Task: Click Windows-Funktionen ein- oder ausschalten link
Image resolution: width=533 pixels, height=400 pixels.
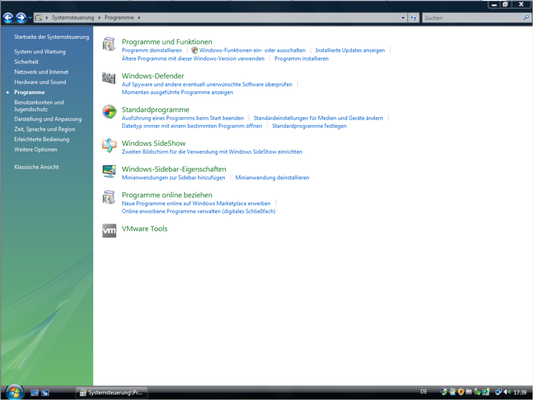Action: coord(252,50)
